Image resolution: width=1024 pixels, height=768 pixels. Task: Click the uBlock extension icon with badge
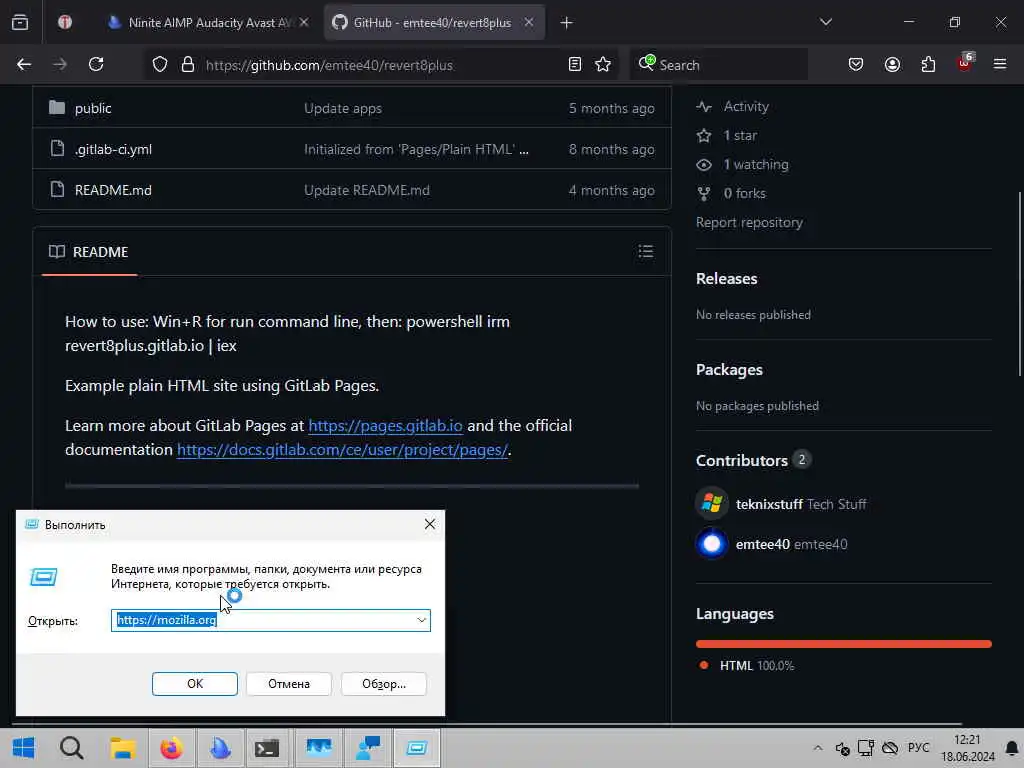(x=965, y=63)
